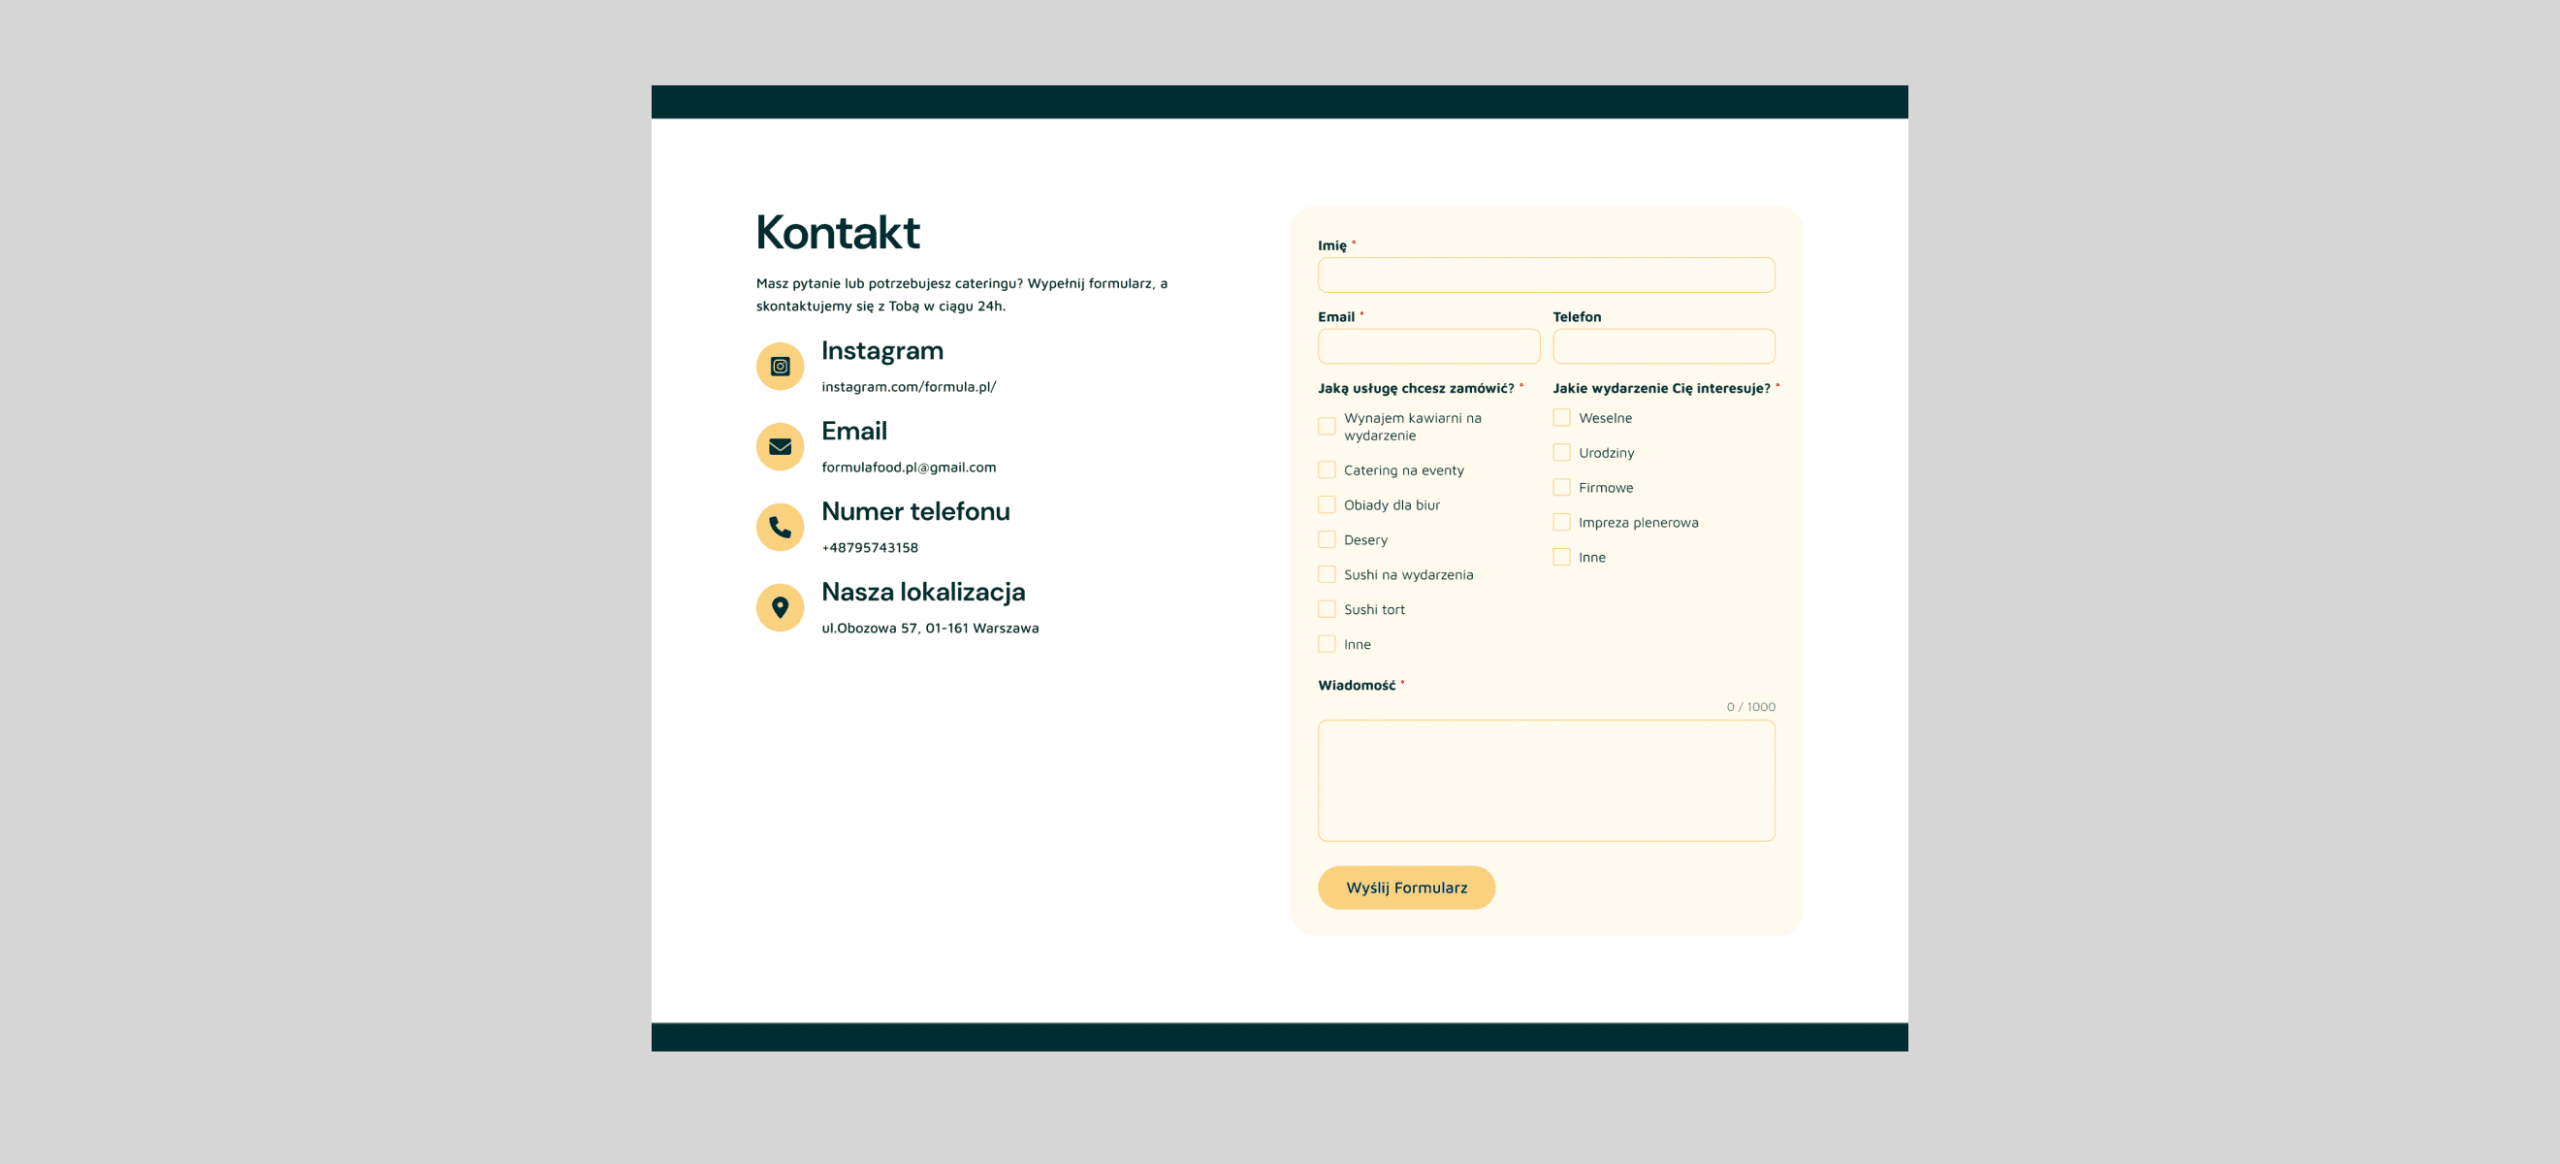Select Obiady dla biur checkbox
2560x1164 pixels.
[1327, 505]
